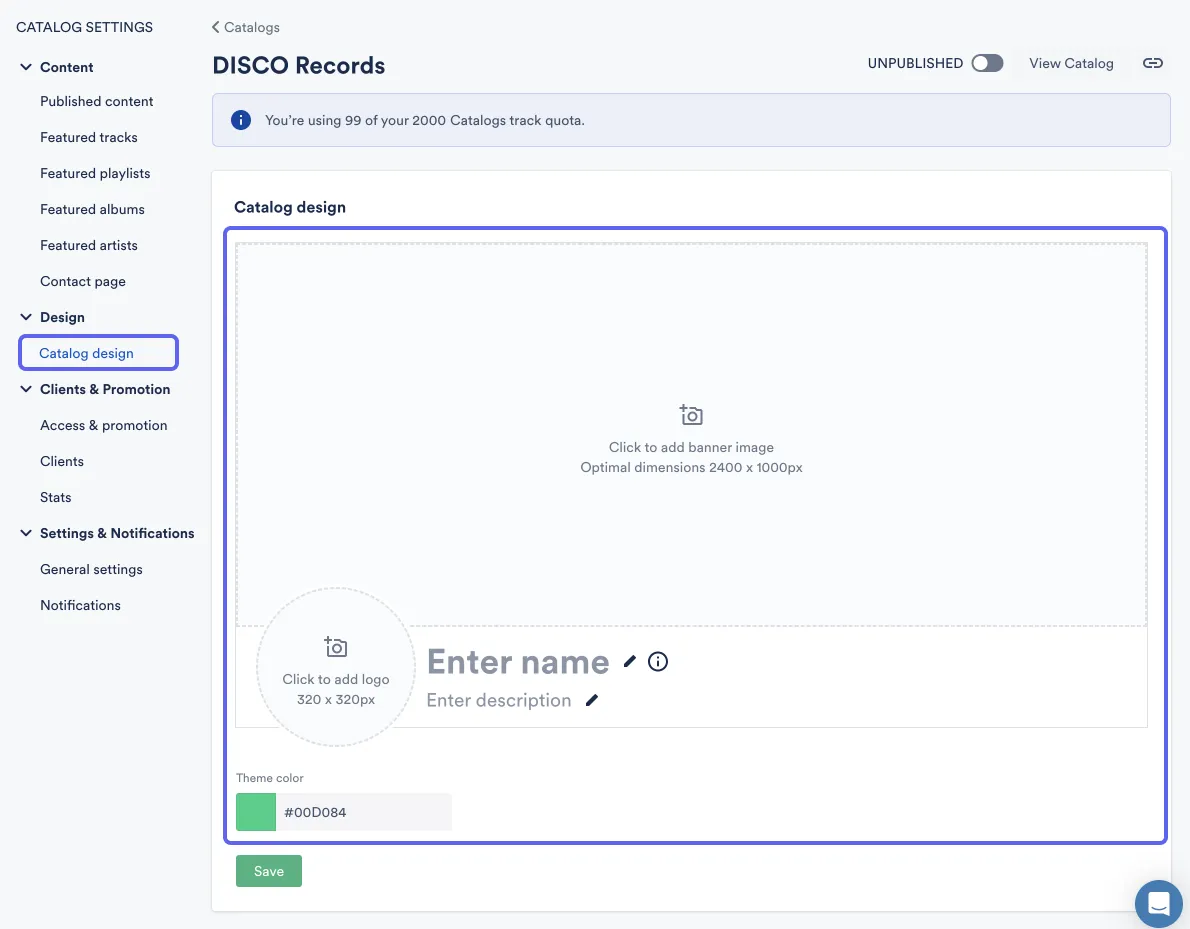Click the info icon in the quota banner
The width and height of the screenshot is (1190, 929).
point(240,119)
